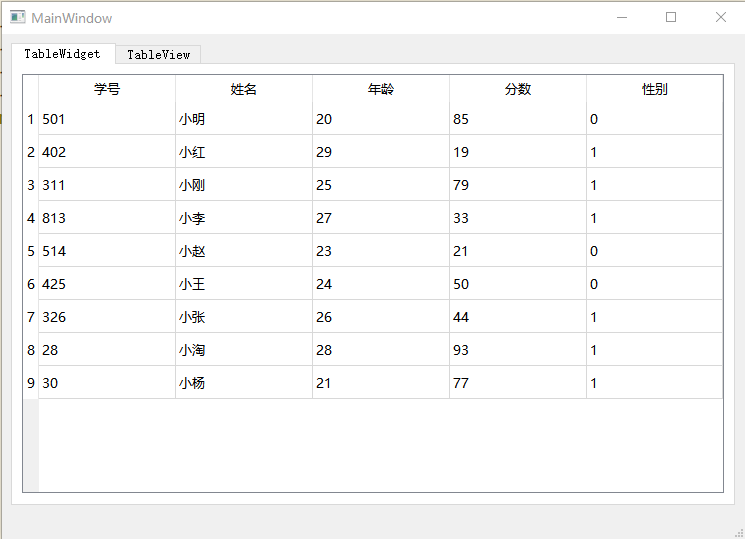Select the cell with student ID 402

point(107,152)
